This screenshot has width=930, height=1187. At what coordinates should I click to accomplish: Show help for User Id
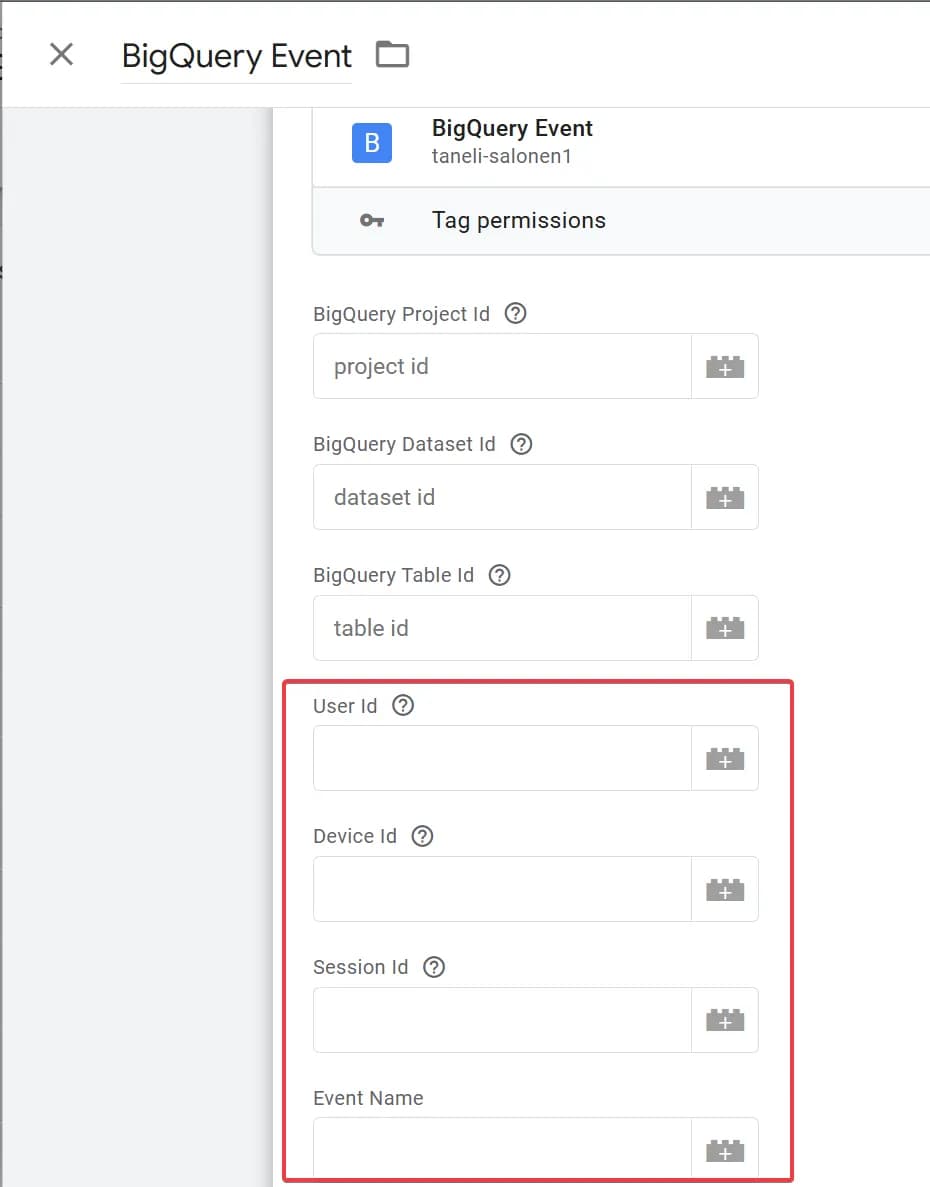click(x=403, y=706)
